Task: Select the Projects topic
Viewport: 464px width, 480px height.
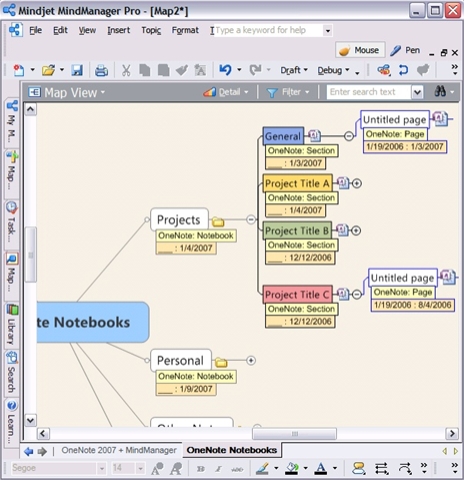Action: (179, 219)
